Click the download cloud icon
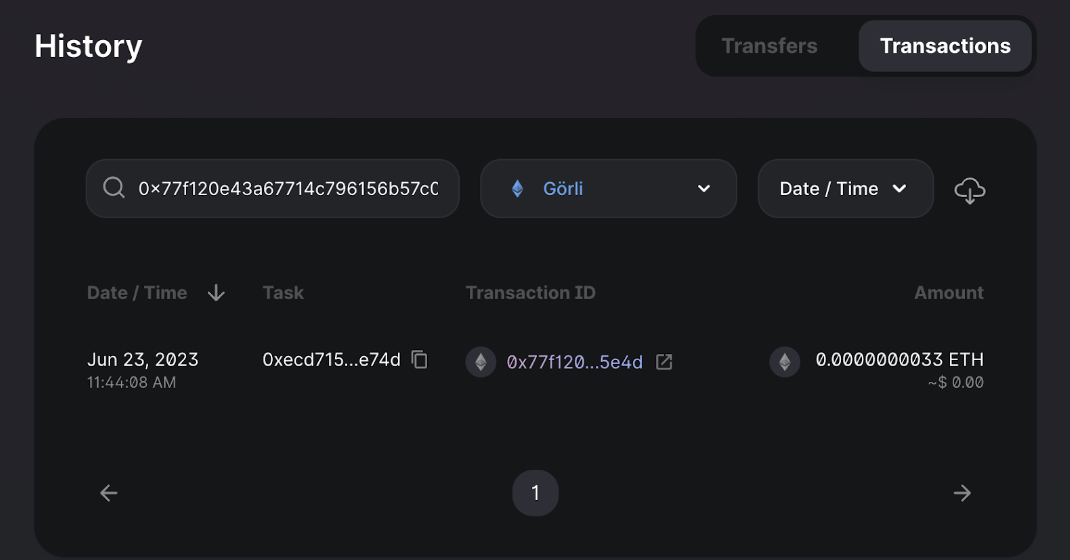 (970, 189)
